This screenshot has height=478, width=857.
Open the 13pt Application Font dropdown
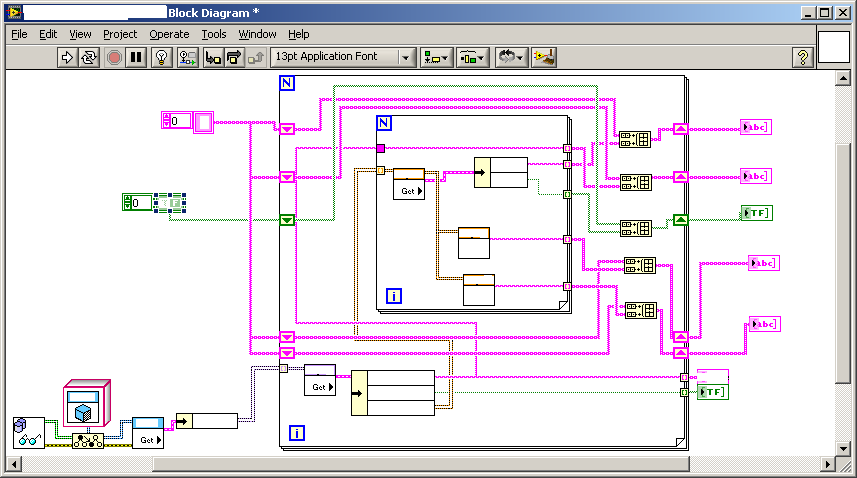point(343,57)
